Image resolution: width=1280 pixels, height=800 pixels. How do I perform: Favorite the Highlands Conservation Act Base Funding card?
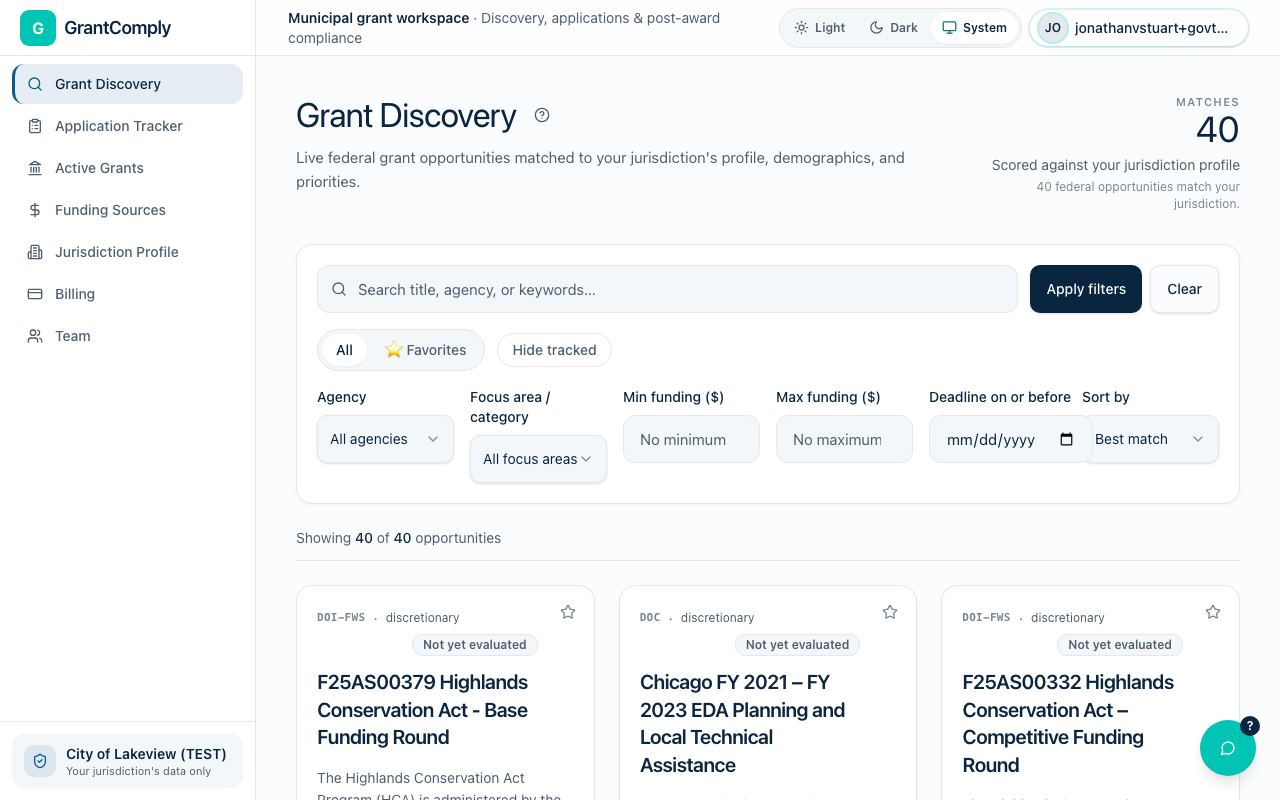(568, 612)
